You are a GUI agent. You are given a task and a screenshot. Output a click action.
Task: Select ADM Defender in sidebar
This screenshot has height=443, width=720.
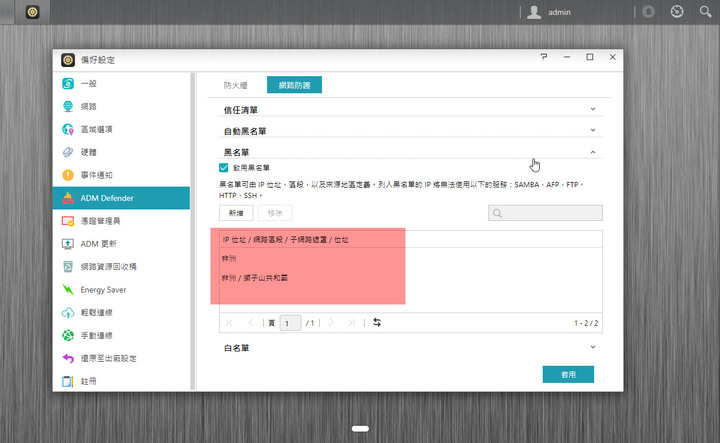(121, 198)
